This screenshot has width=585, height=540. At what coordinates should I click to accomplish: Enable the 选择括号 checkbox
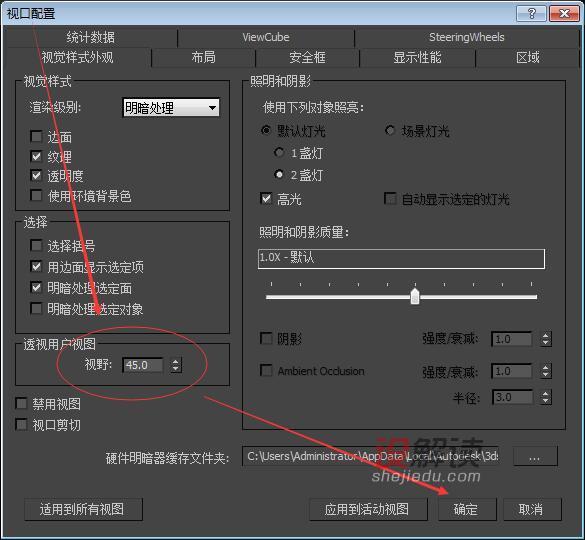pyautogui.click(x=36, y=246)
